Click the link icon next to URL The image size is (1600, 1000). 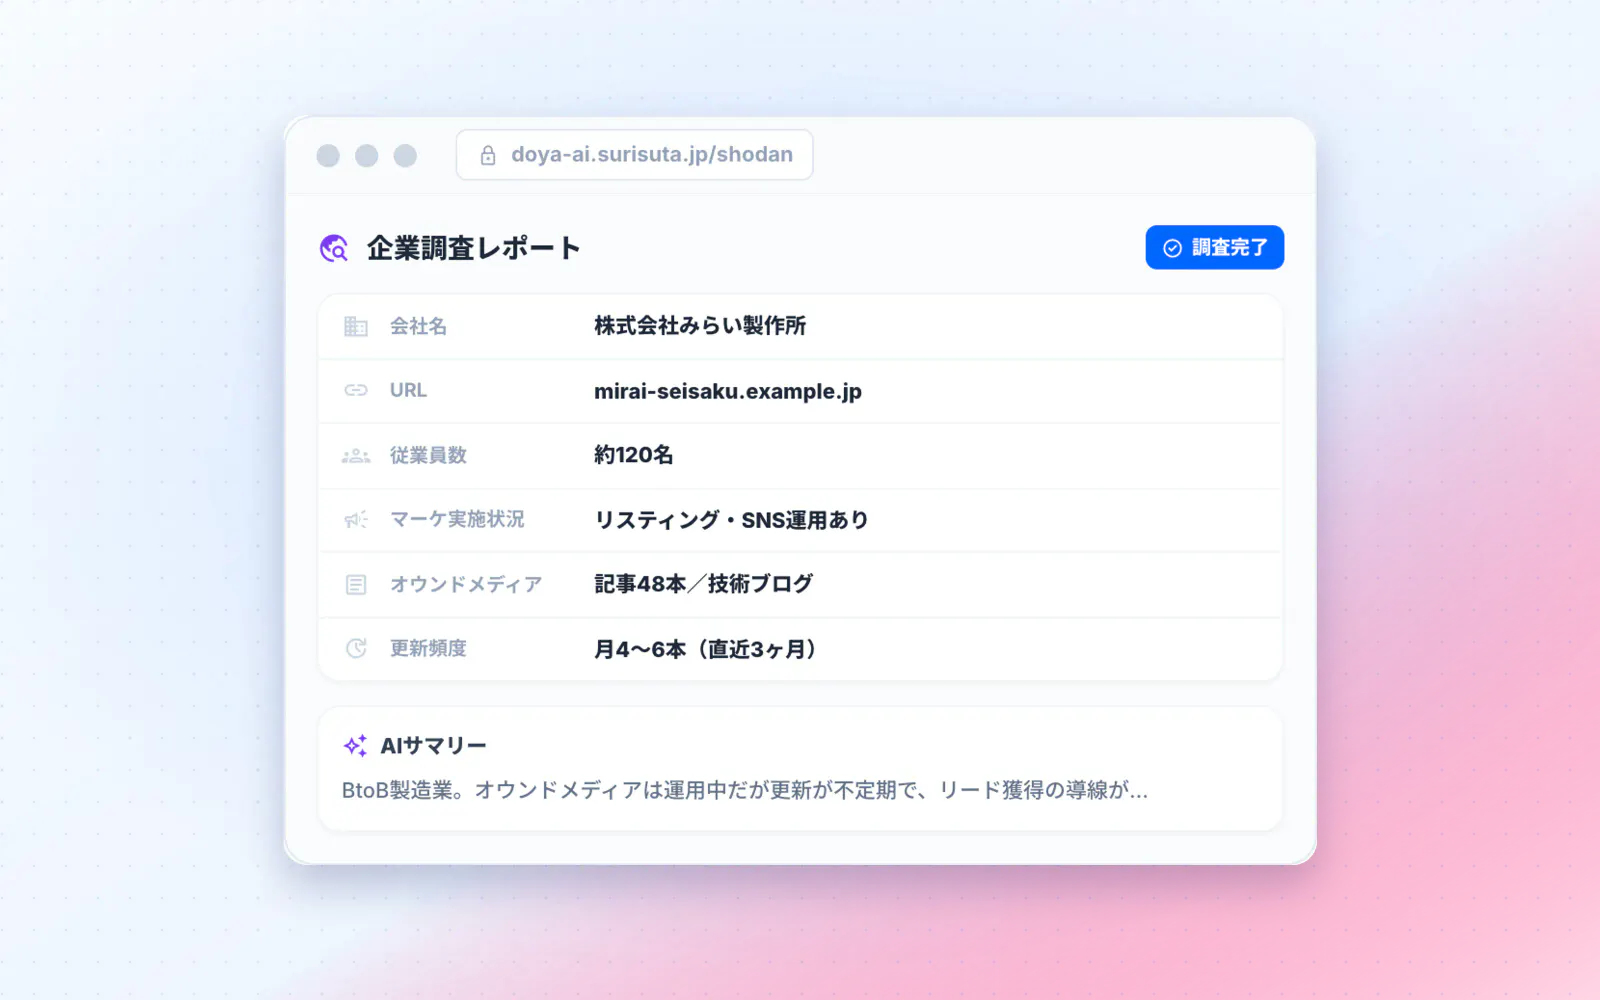coord(356,390)
